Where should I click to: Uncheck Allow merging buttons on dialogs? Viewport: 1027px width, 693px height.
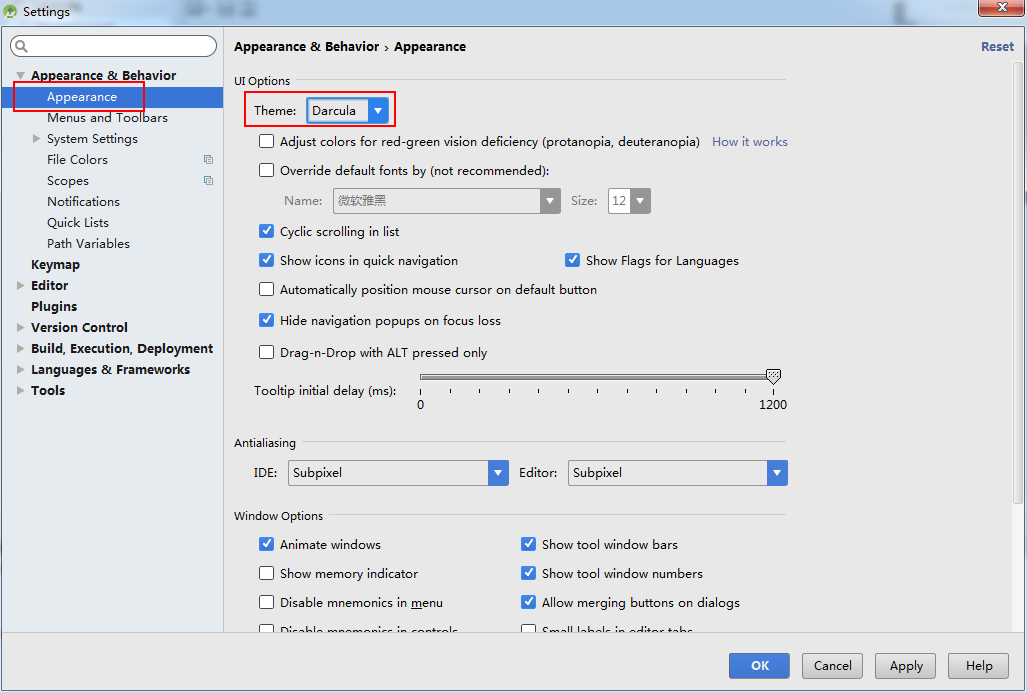[x=529, y=602]
